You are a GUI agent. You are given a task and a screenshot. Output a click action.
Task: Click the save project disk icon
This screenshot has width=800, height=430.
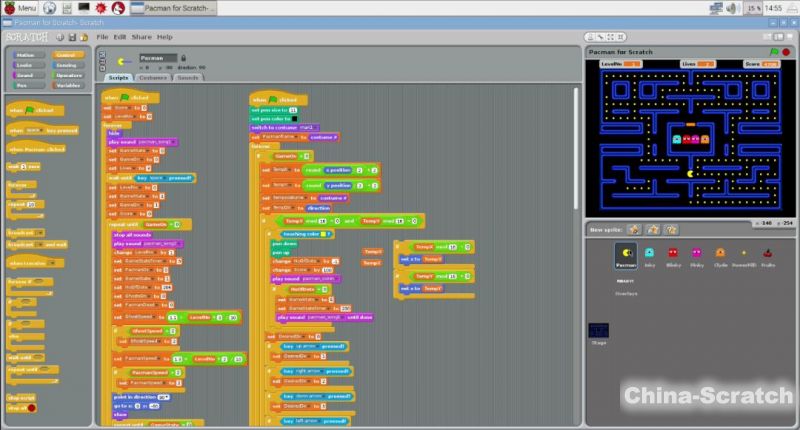click(x=73, y=37)
